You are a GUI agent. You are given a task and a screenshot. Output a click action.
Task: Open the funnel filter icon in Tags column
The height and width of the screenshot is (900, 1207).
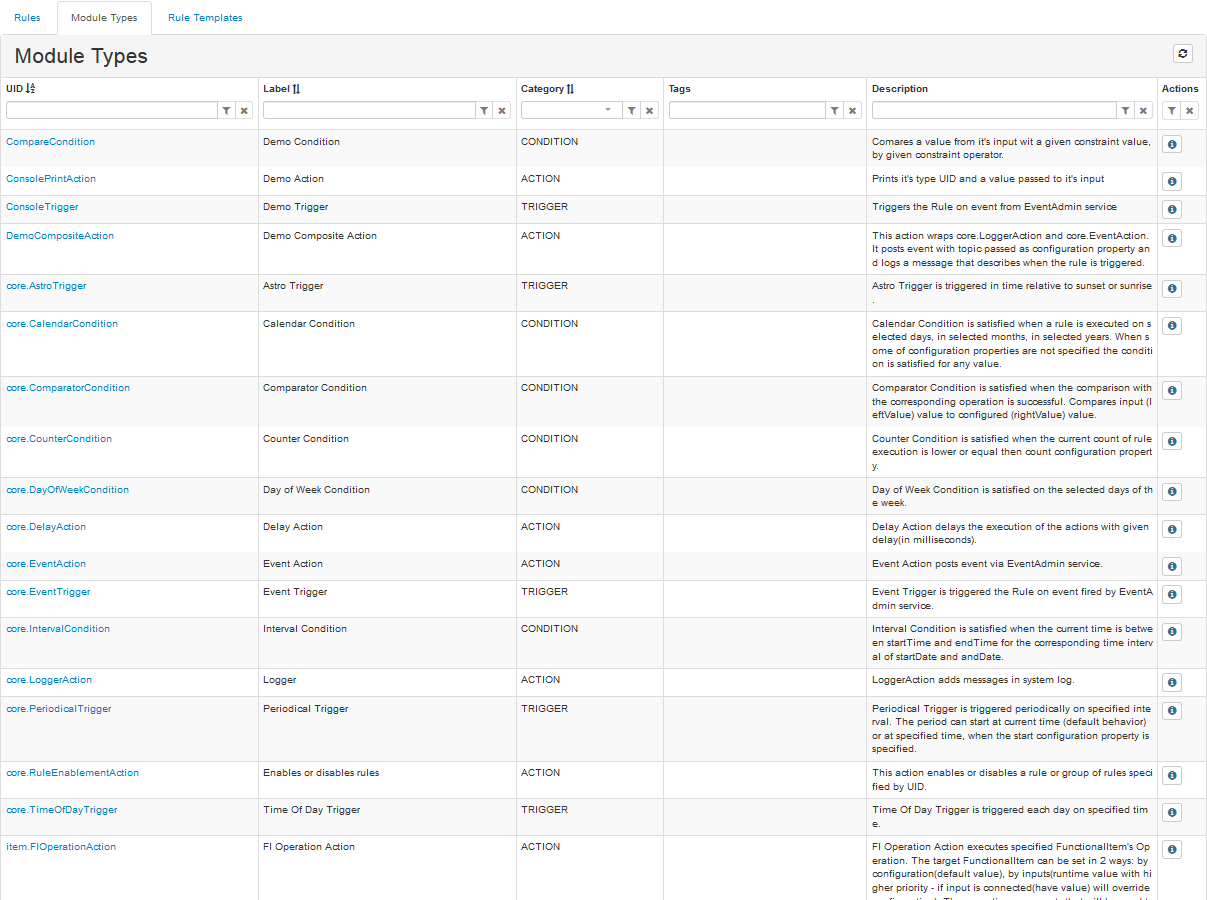pyautogui.click(x=834, y=110)
